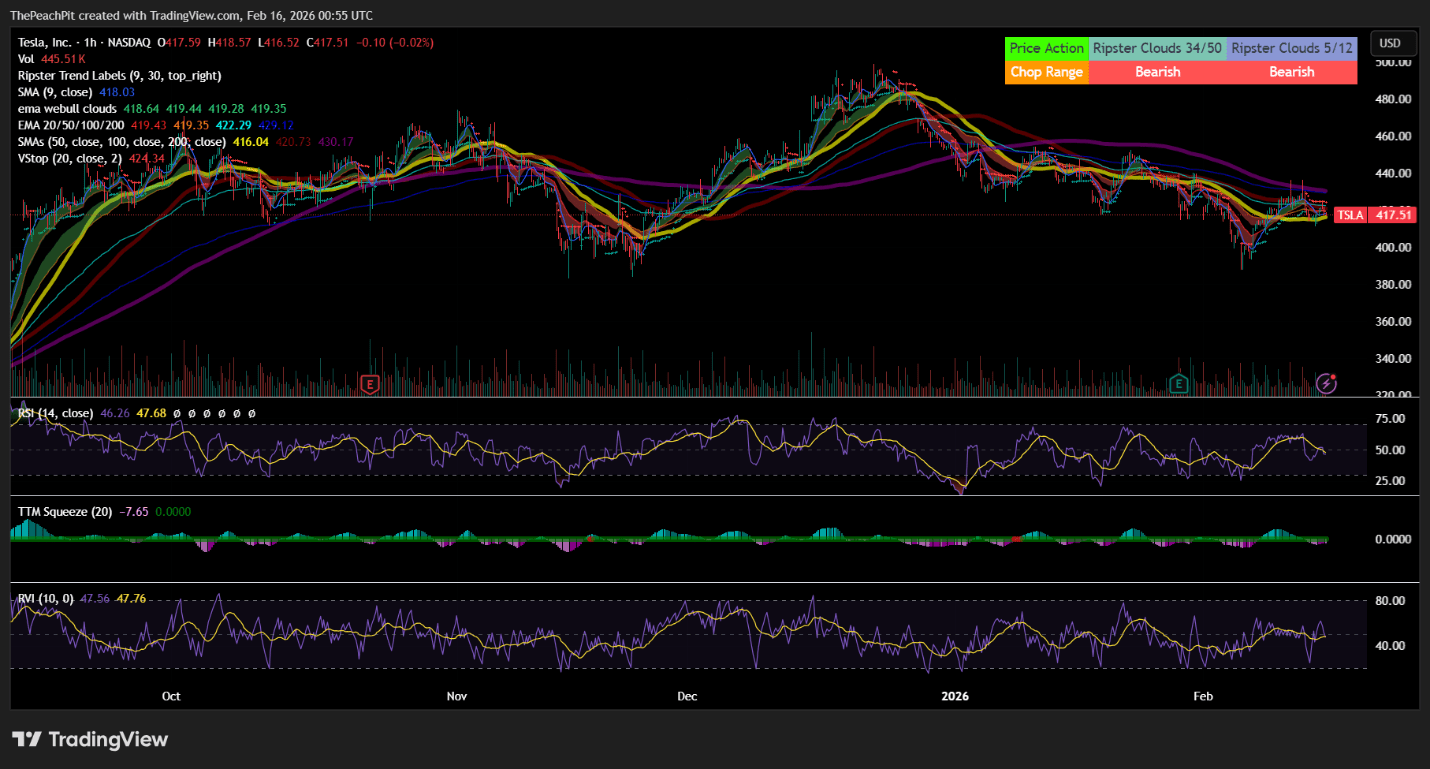Select the VStop (20, close, 2) legend

pyautogui.click(x=69, y=159)
